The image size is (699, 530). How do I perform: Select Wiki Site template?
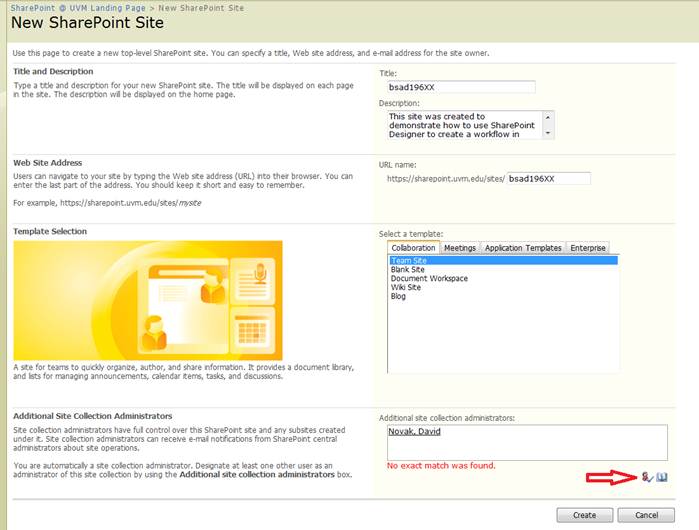(x=406, y=288)
